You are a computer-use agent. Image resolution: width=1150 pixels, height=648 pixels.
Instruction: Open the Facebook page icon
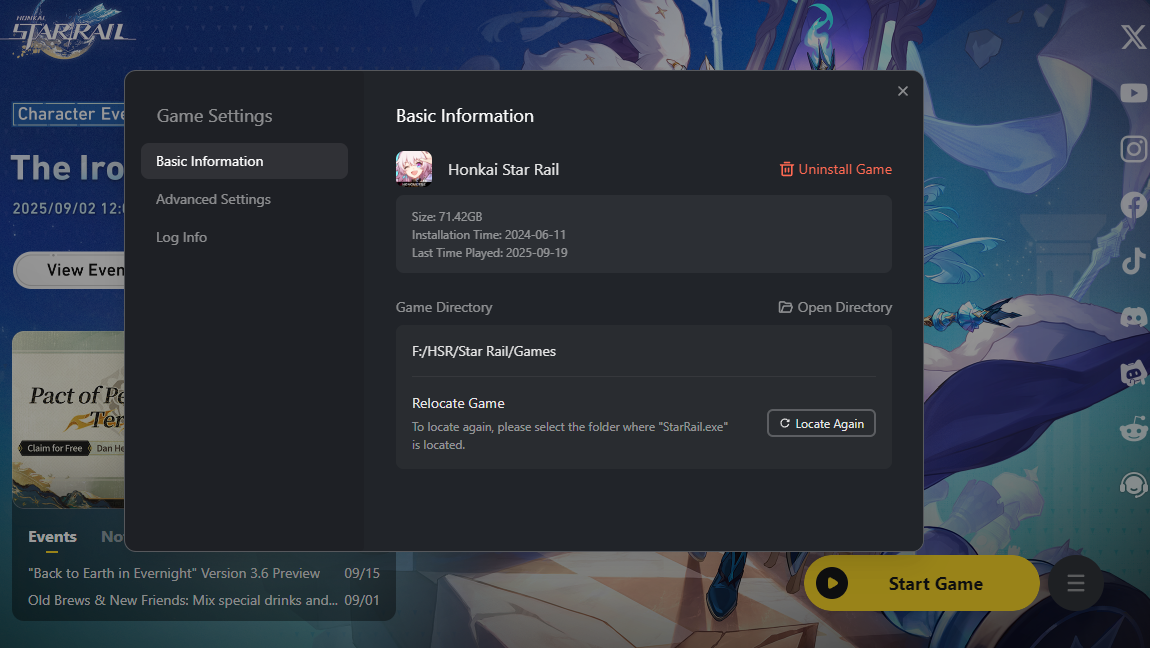pos(1133,205)
